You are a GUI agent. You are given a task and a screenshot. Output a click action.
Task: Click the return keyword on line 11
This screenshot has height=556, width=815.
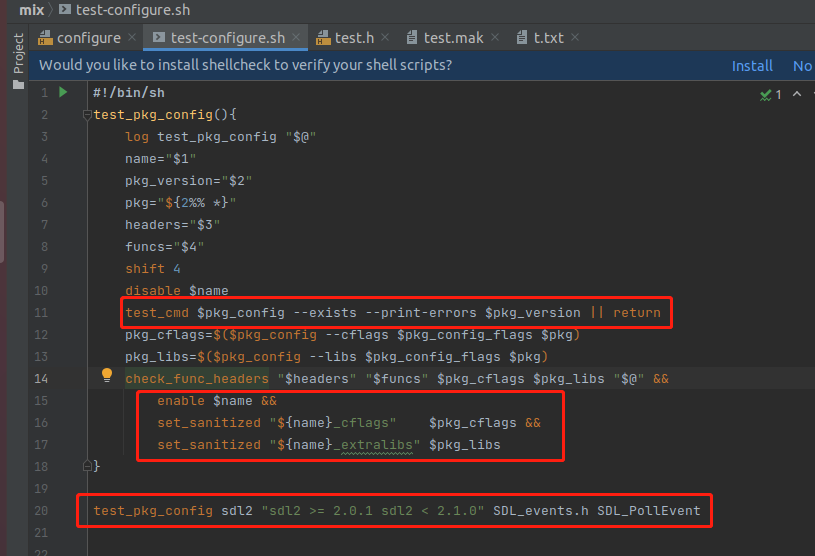pyautogui.click(x=637, y=313)
